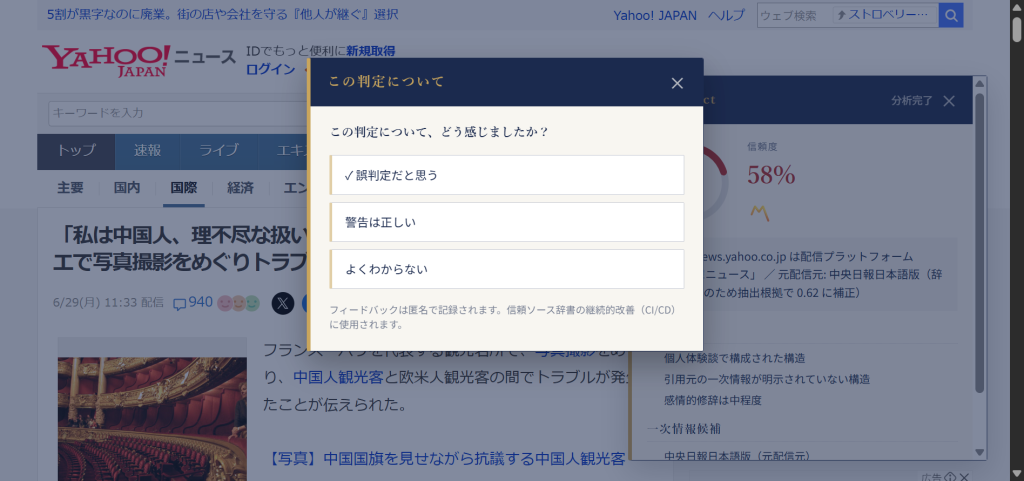Click the X (Twitter) share icon
1024x481 pixels.
(x=283, y=303)
